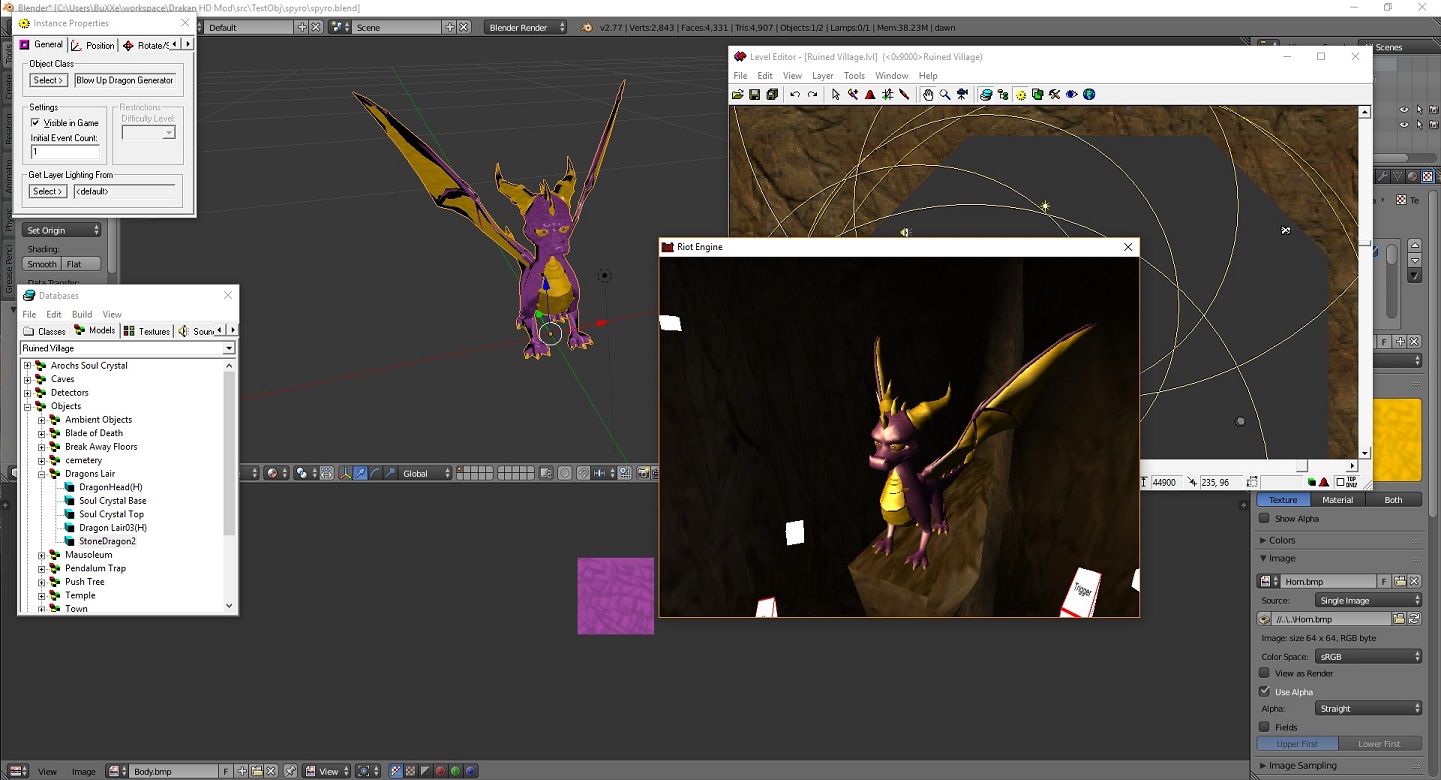The width and height of the screenshot is (1441, 780).
Task: Click Select button next to Object Class
Action: pos(48,80)
